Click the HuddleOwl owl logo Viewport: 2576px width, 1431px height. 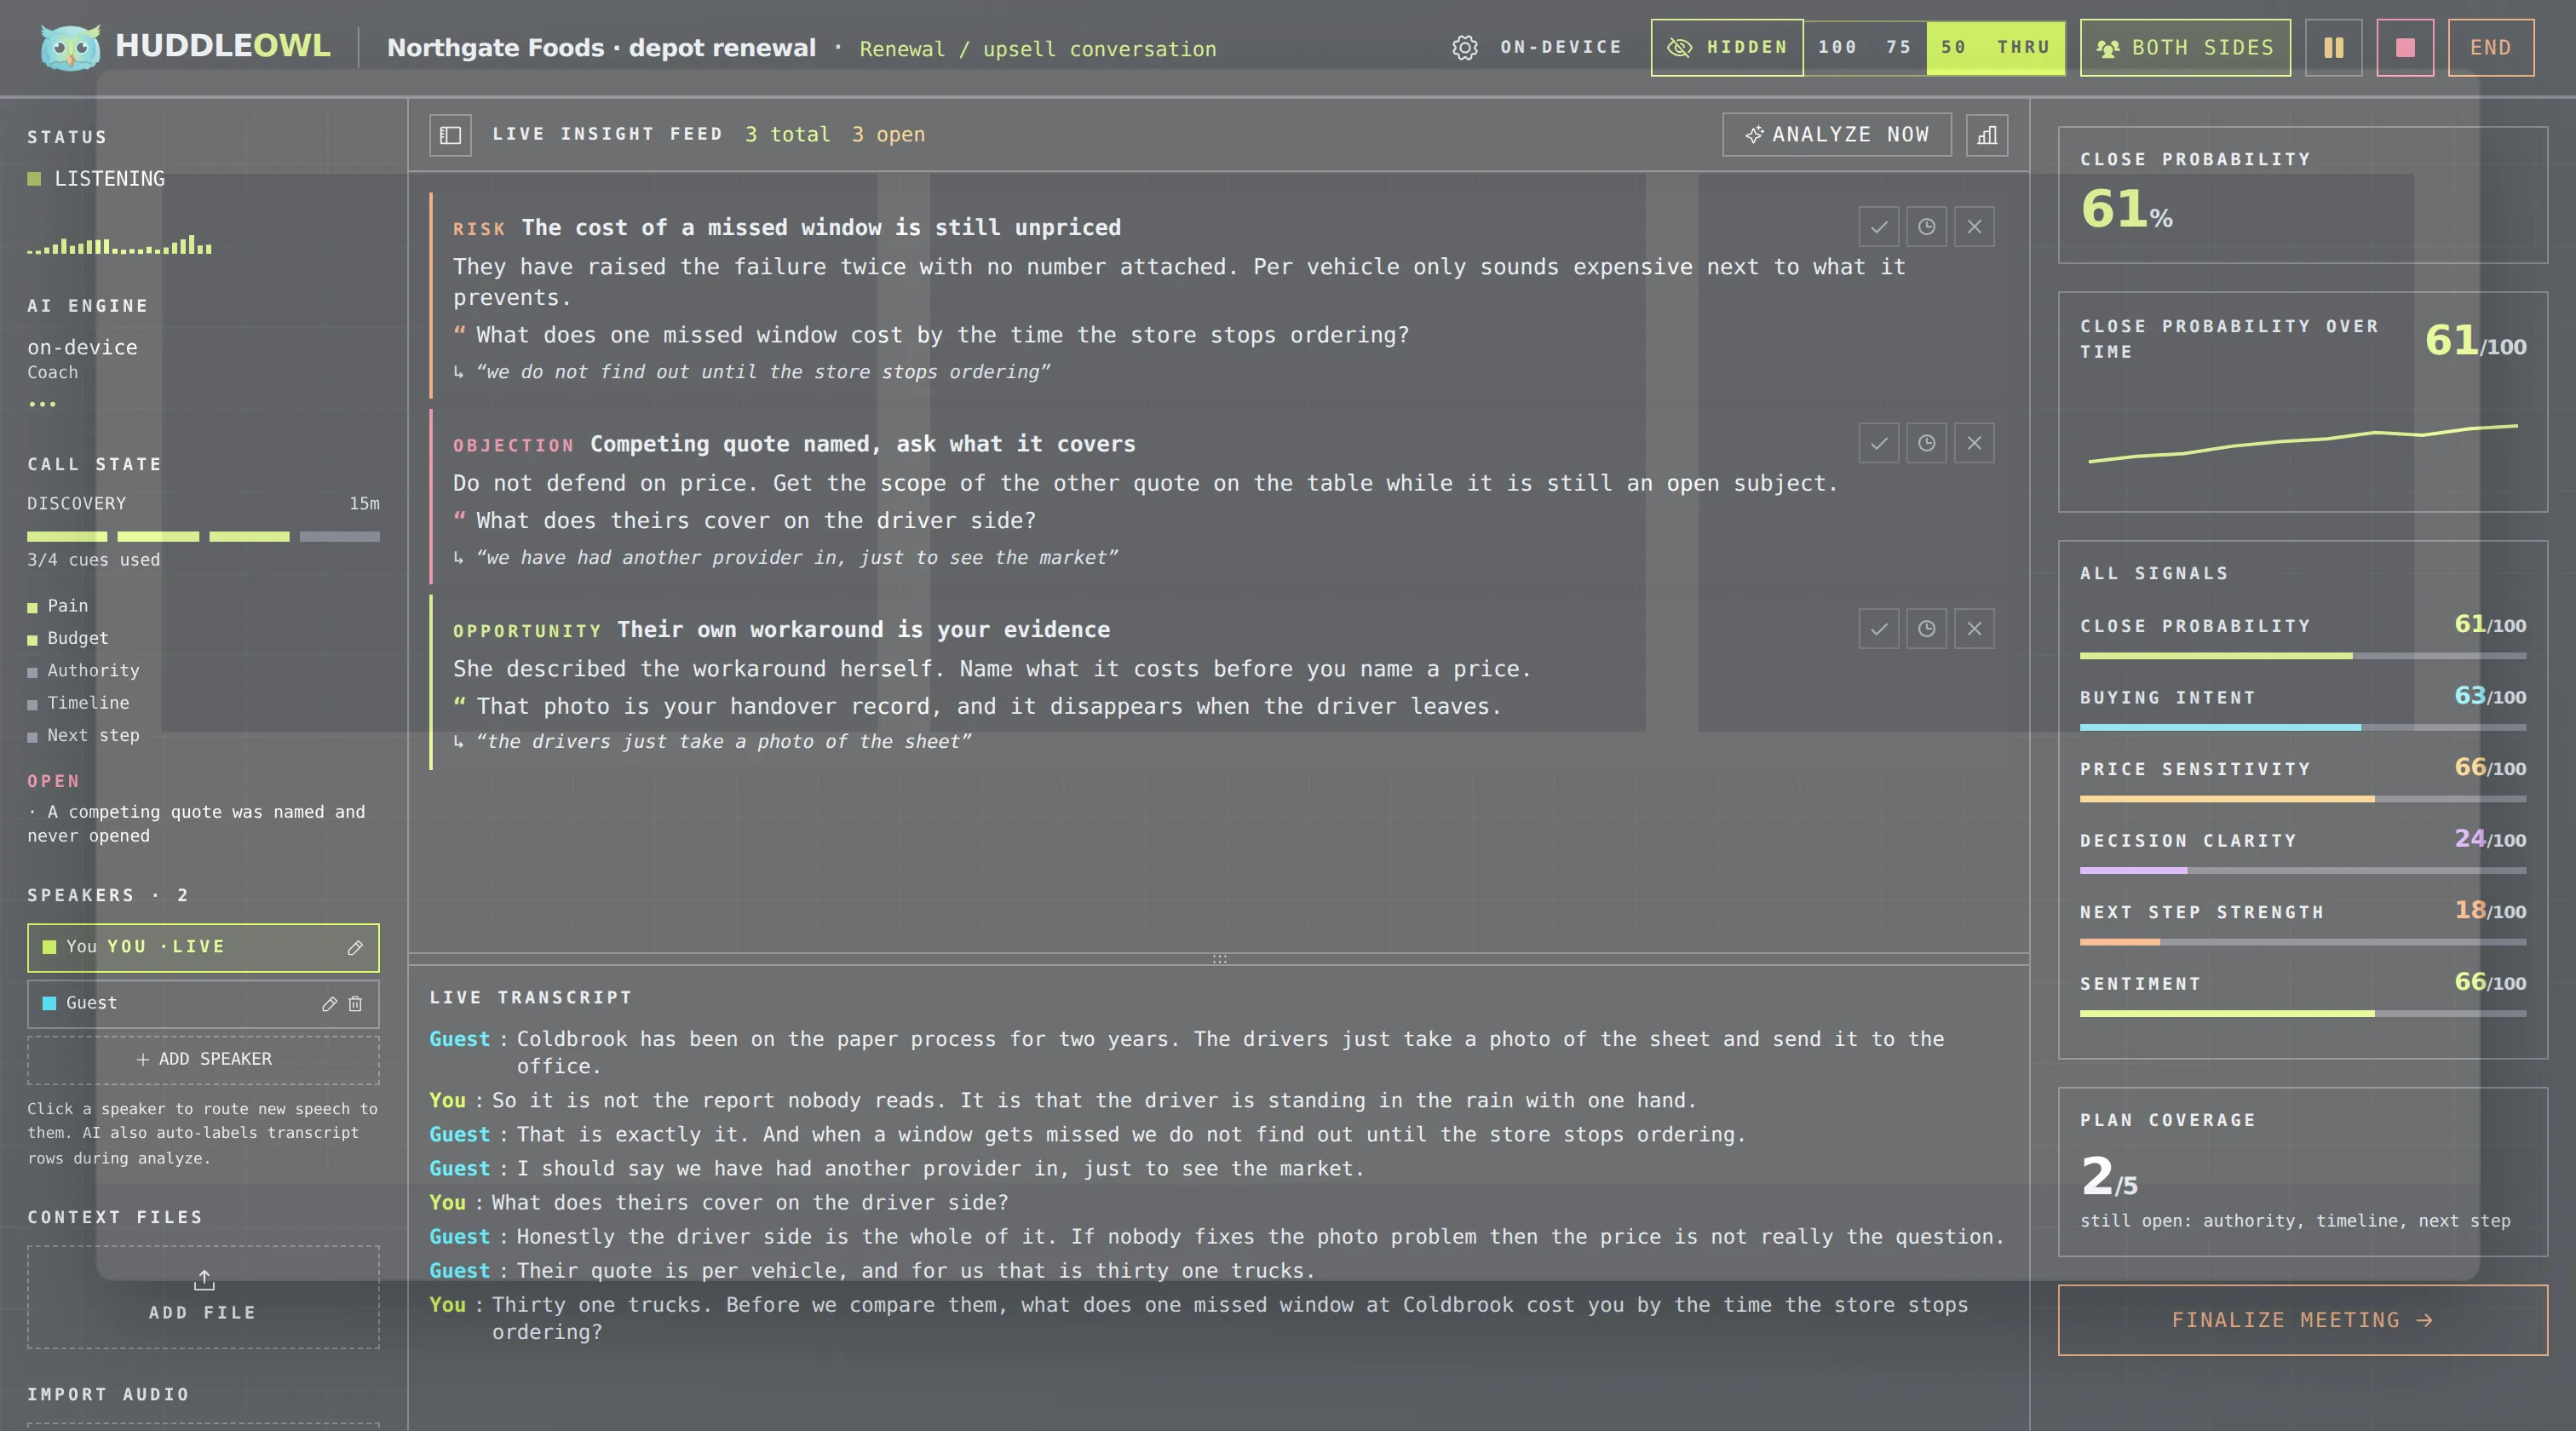[70, 47]
